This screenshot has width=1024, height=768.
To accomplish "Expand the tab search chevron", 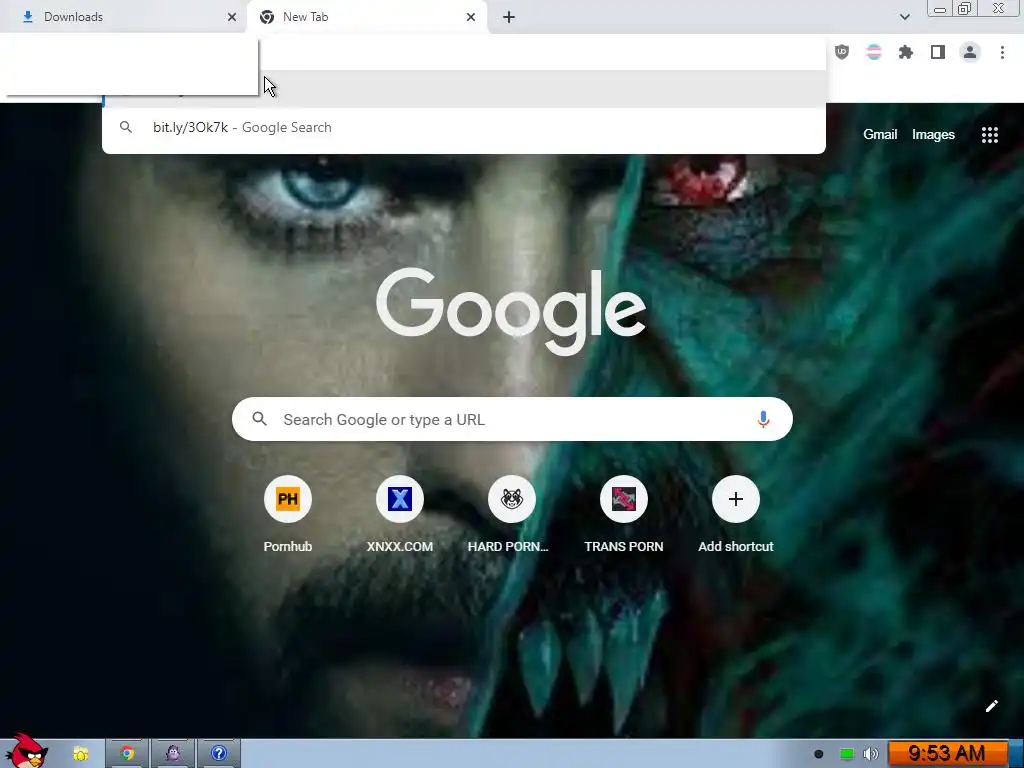I will pos(904,17).
